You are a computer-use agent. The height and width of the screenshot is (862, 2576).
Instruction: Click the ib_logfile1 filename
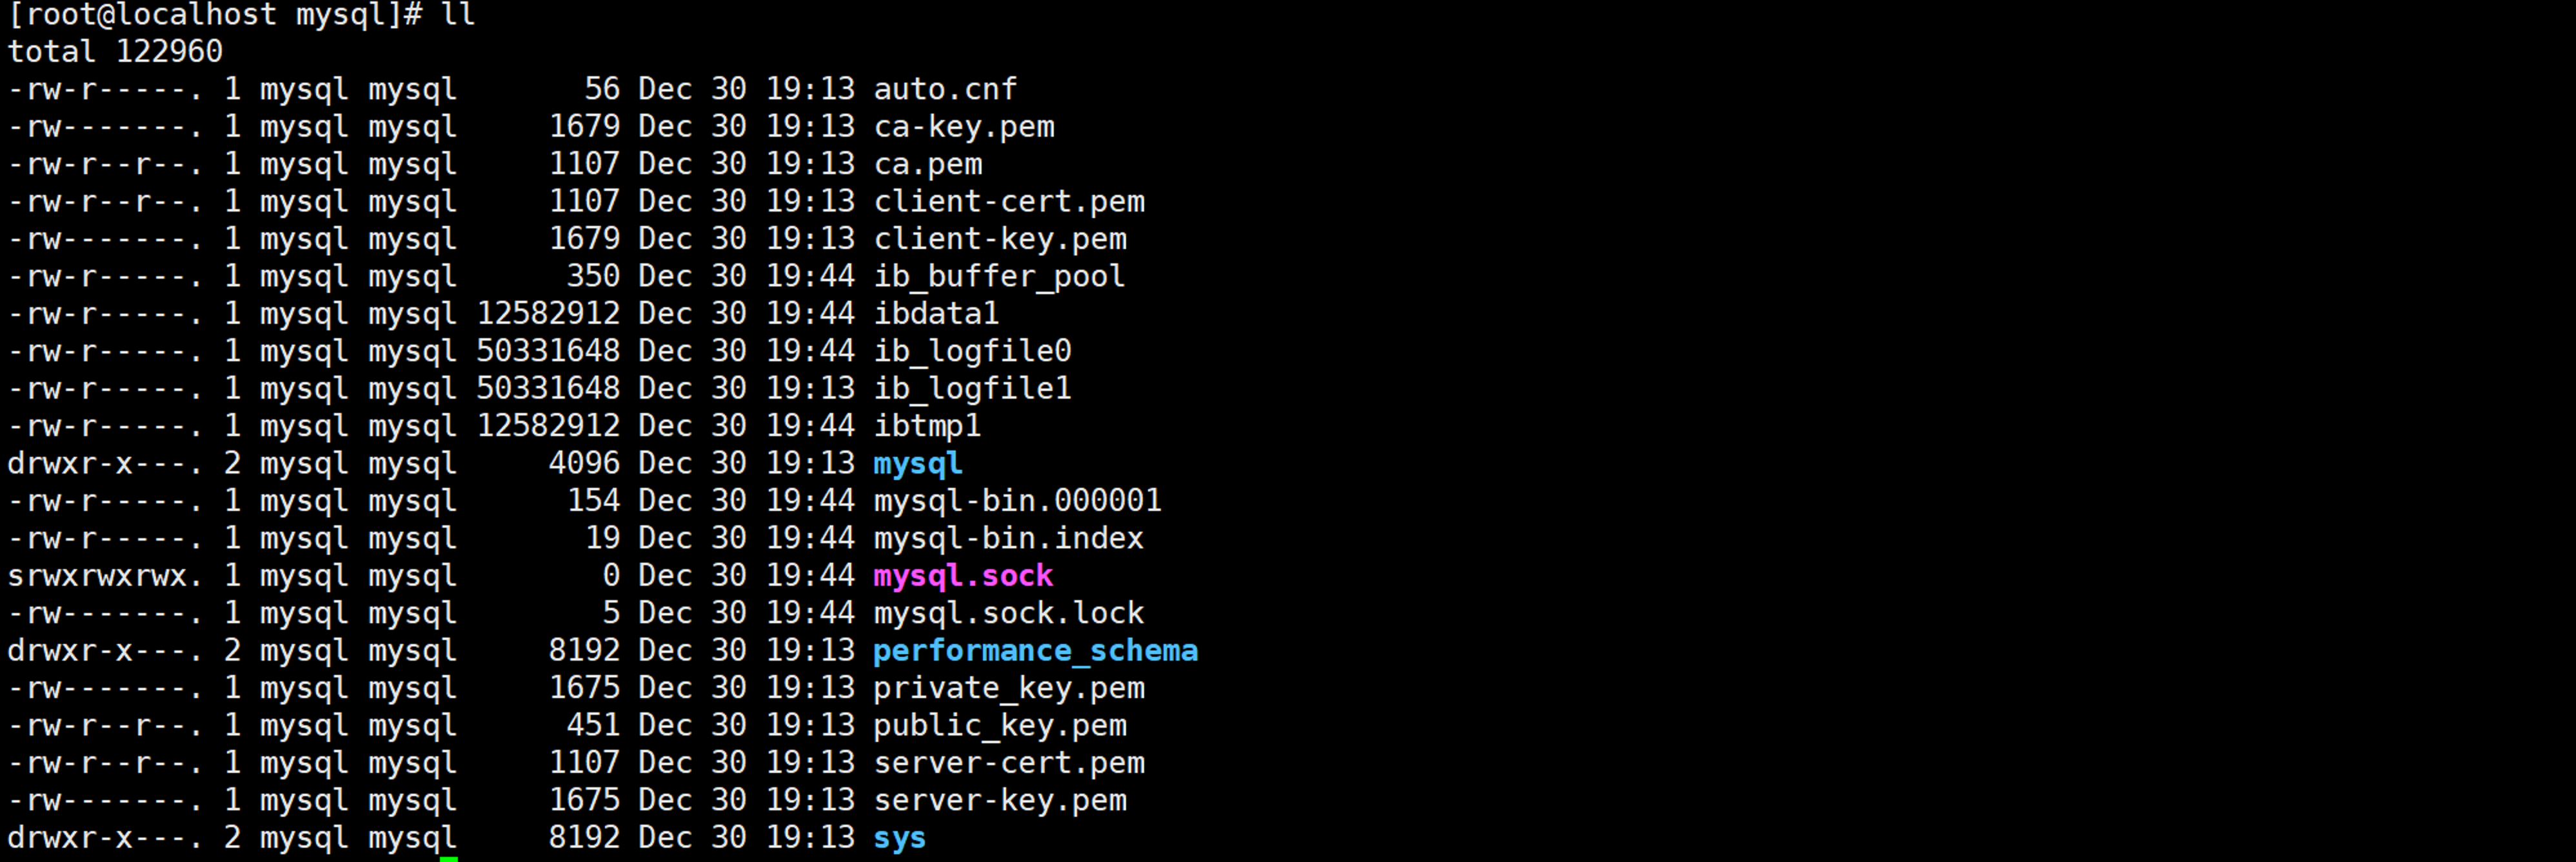[972, 389]
